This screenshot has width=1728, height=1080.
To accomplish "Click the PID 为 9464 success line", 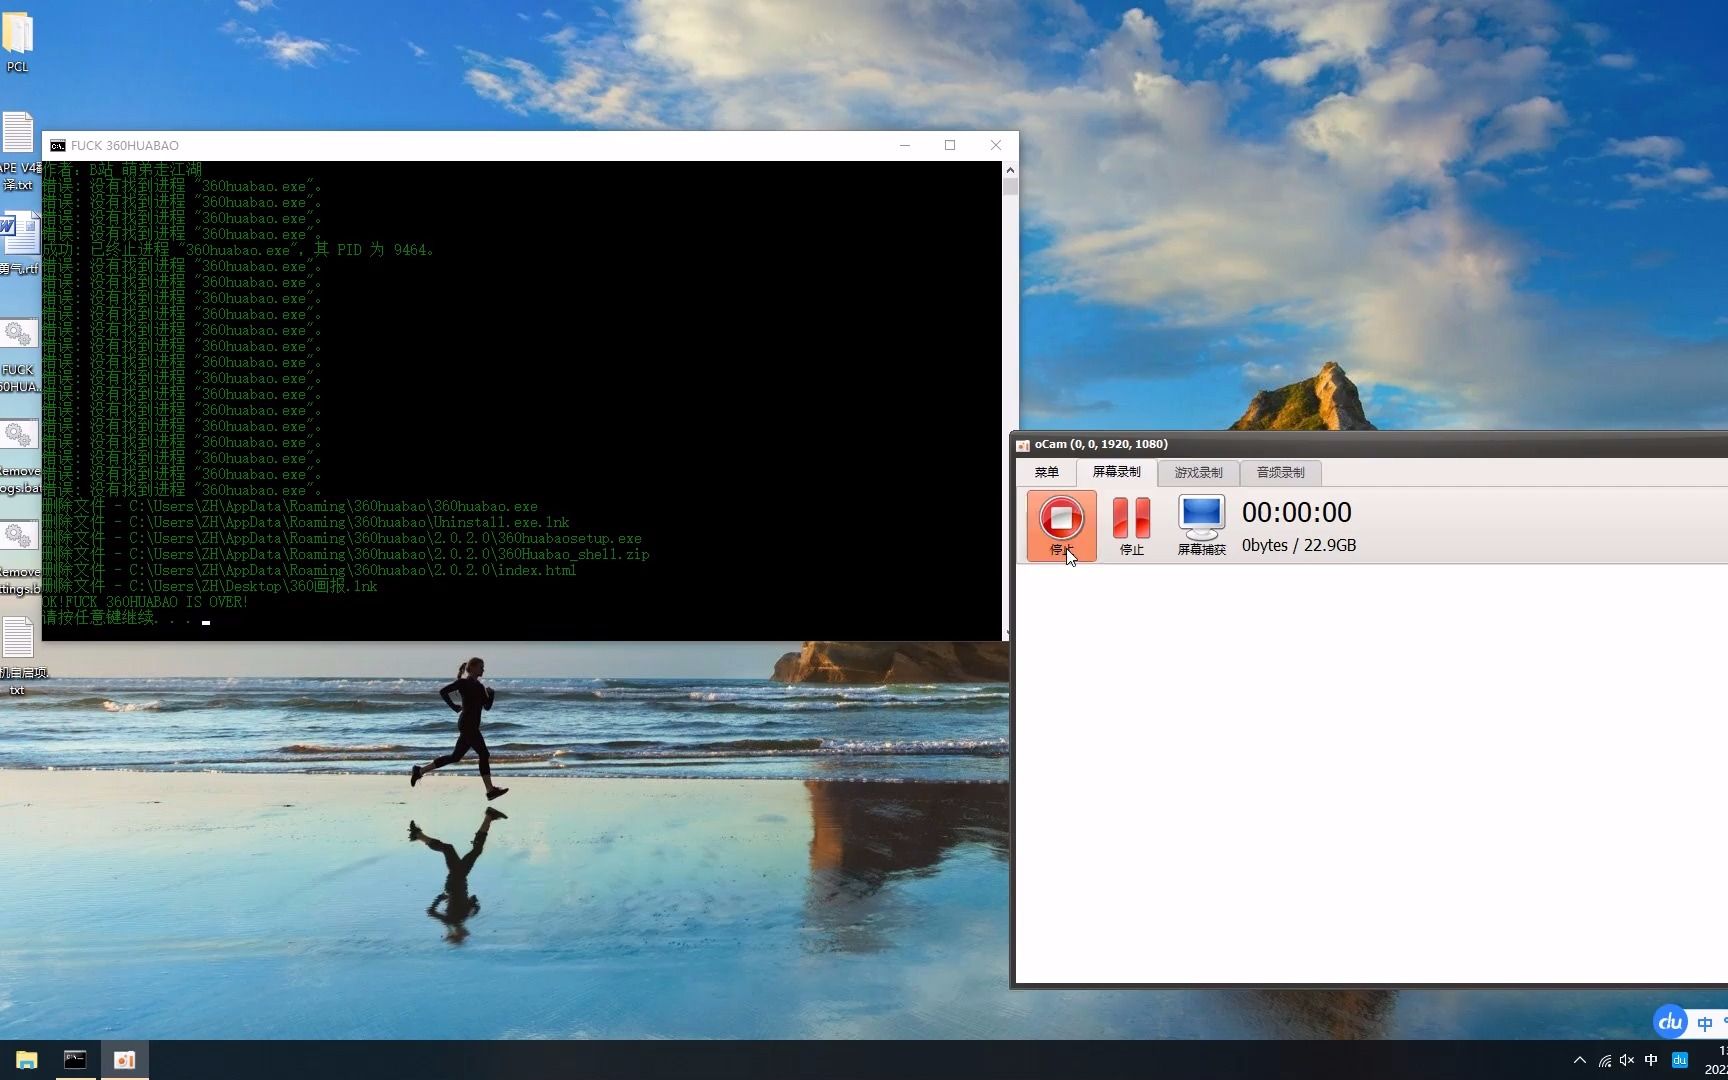I will pyautogui.click(x=238, y=250).
